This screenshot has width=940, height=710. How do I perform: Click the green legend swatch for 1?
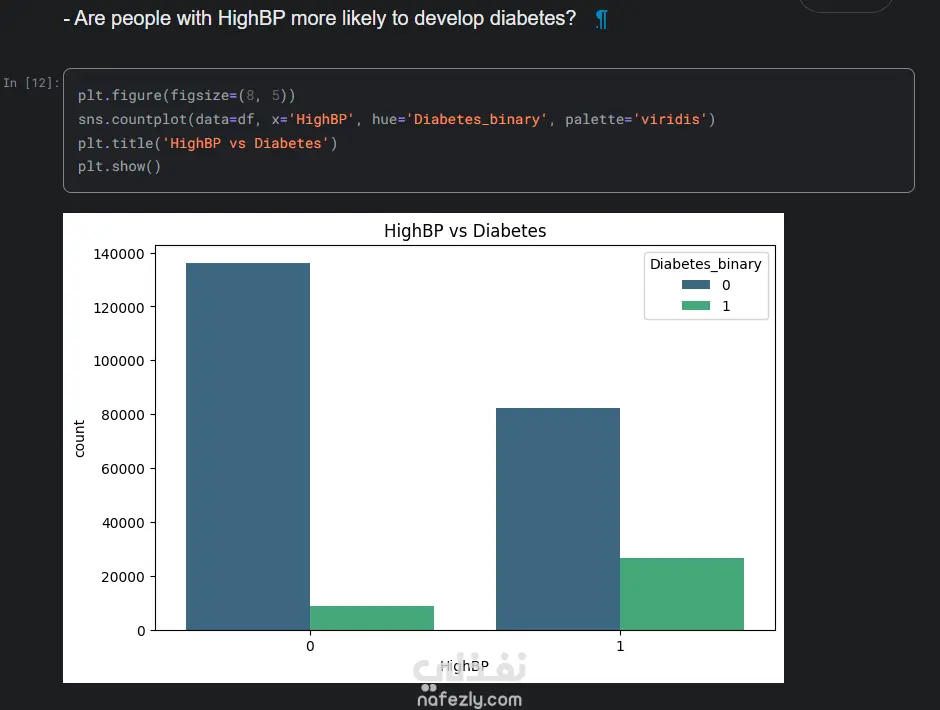[x=695, y=306]
